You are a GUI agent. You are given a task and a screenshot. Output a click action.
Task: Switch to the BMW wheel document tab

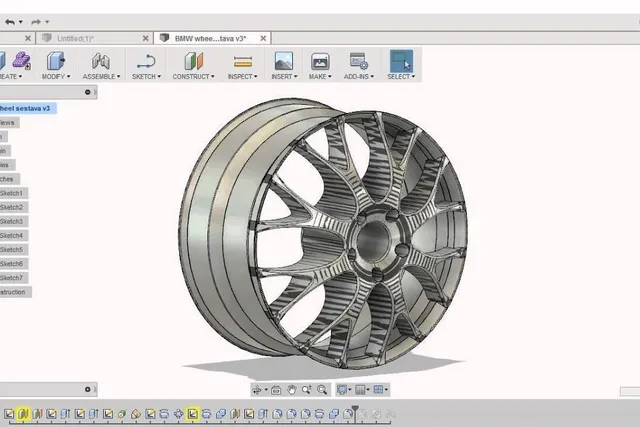(210, 39)
